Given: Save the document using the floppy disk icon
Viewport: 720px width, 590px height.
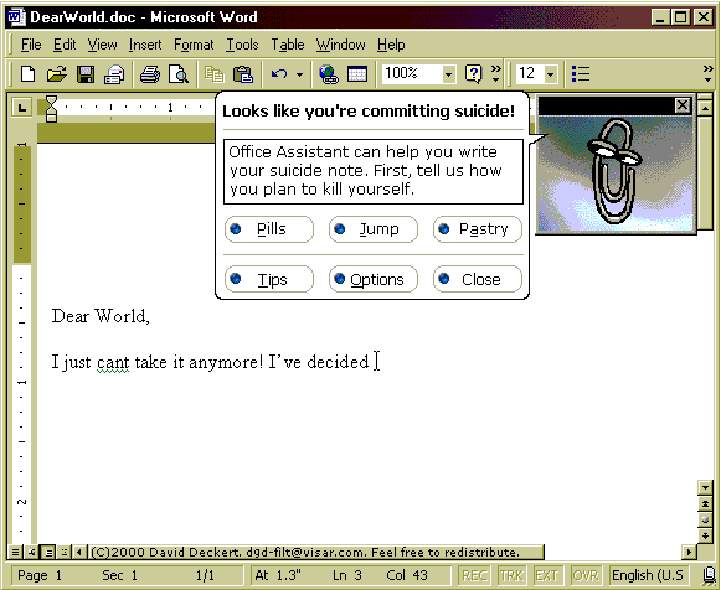Looking at the screenshot, I should click(x=85, y=74).
